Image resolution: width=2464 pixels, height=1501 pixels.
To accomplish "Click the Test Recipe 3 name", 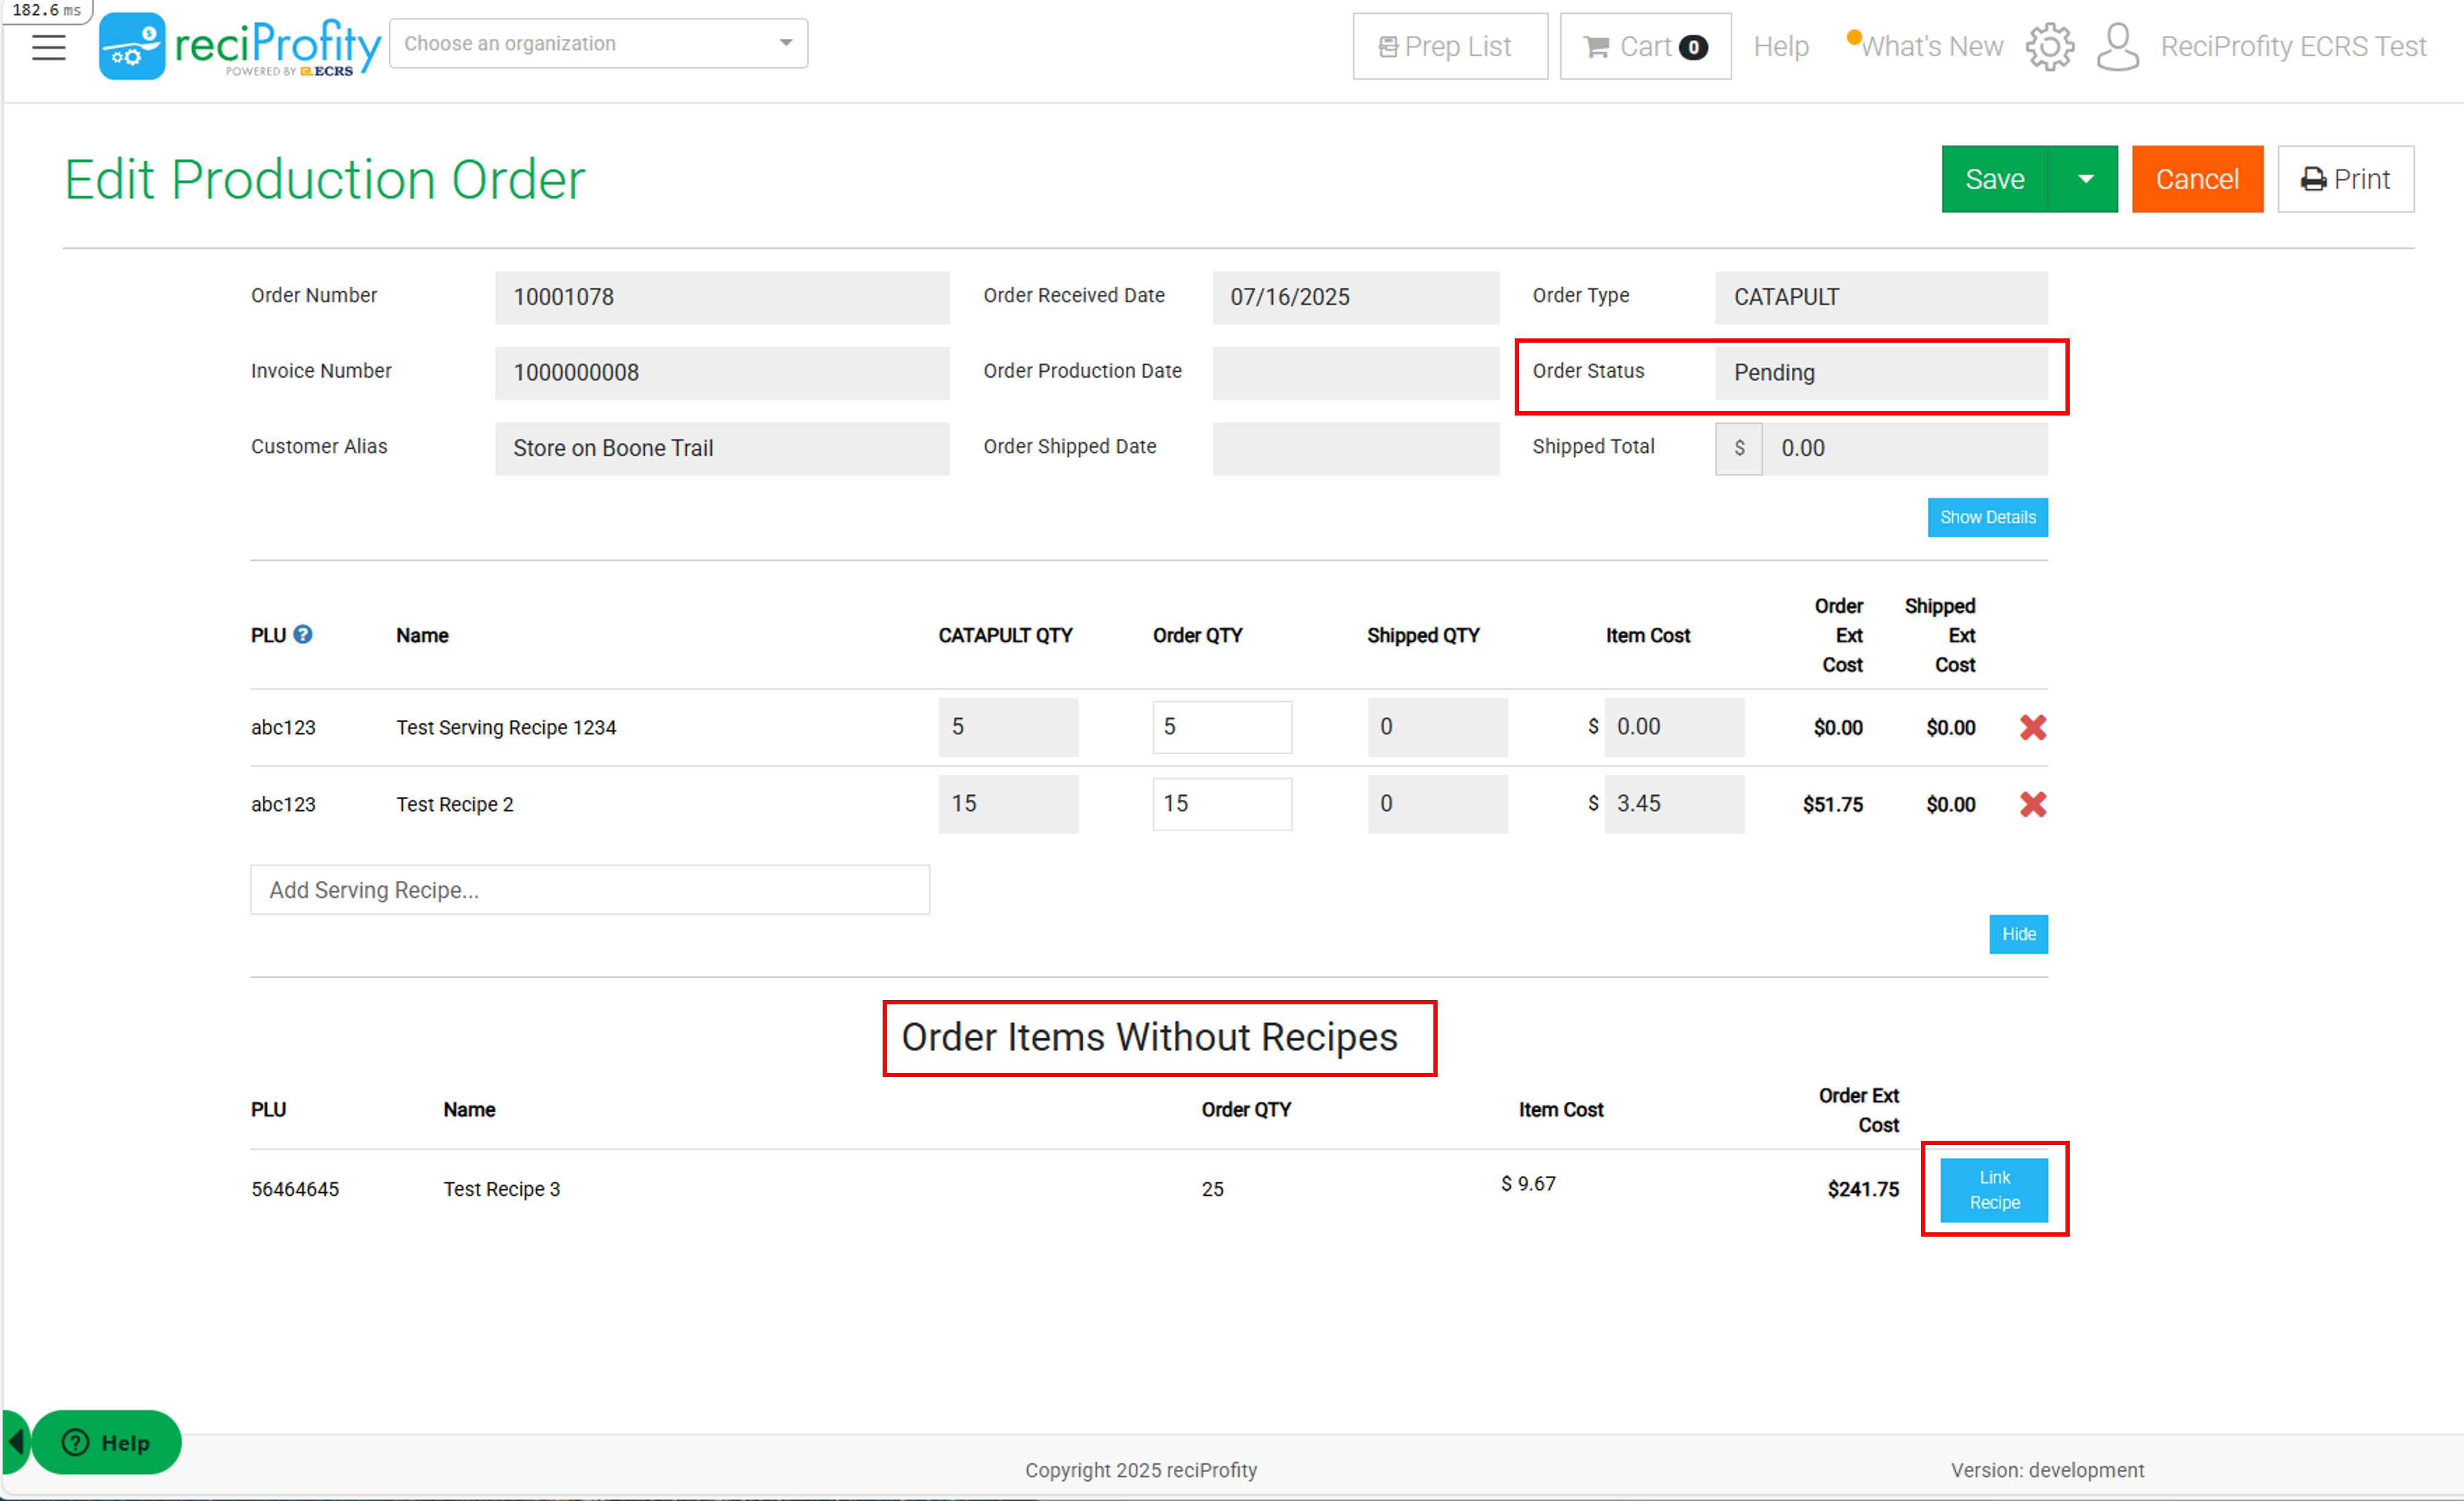I will click(x=502, y=1189).
